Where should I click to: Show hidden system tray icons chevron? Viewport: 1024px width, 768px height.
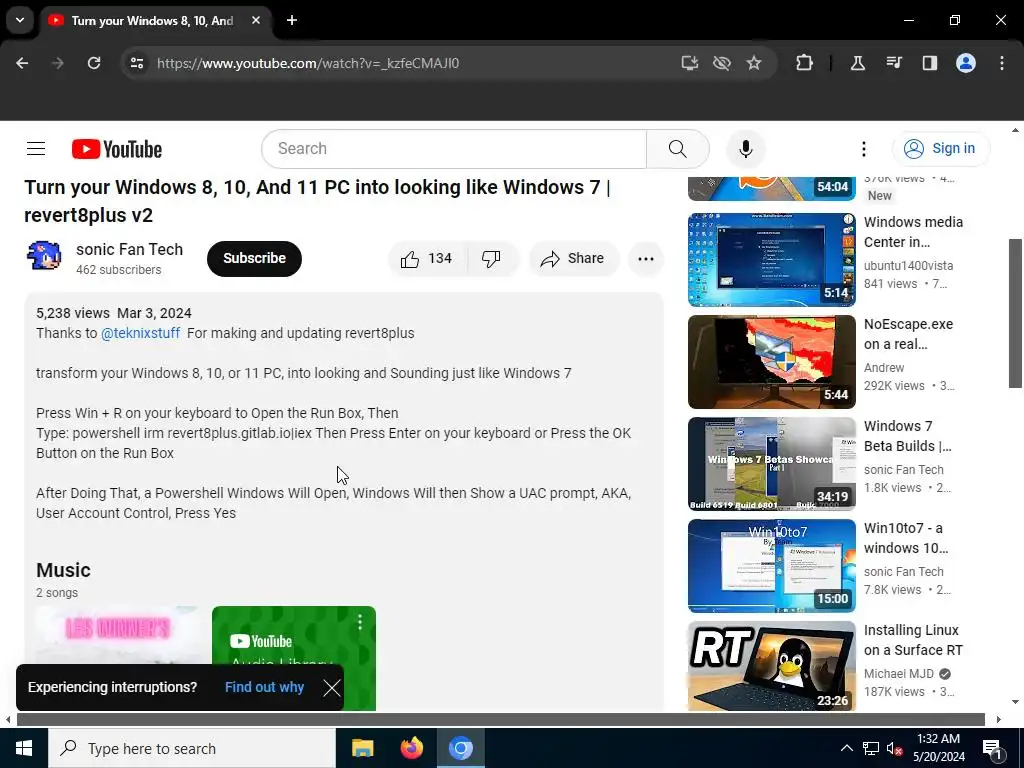[x=846, y=748]
